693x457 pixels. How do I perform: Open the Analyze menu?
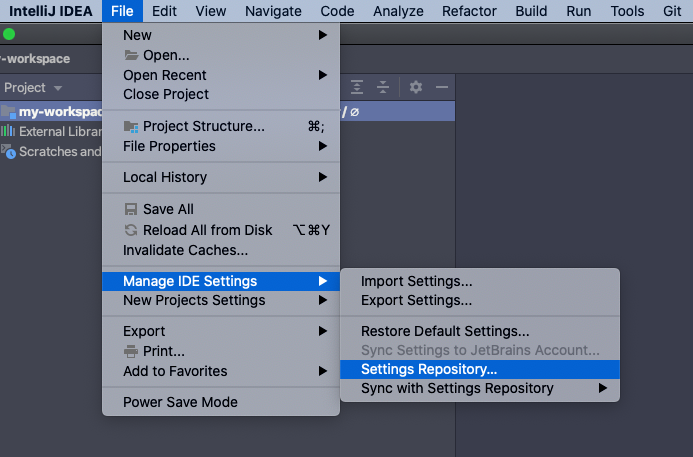point(398,11)
